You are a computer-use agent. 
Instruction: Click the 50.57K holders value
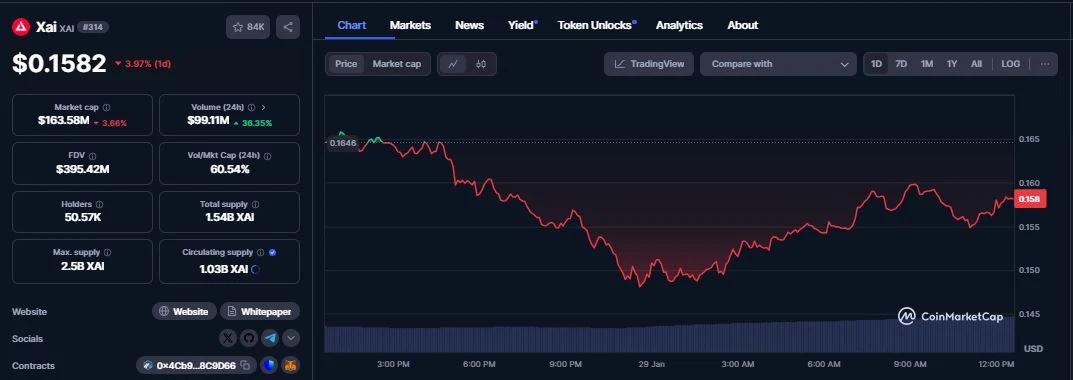pyautogui.click(x=82, y=217)
